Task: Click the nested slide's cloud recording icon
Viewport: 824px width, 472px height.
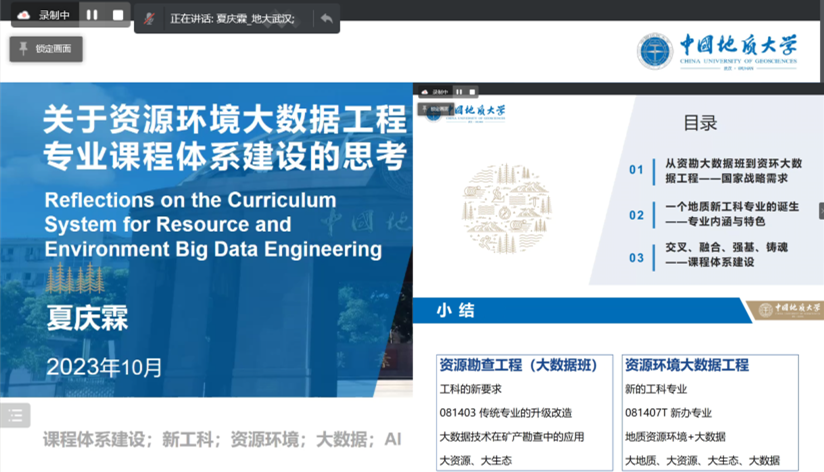Action: 425,92
